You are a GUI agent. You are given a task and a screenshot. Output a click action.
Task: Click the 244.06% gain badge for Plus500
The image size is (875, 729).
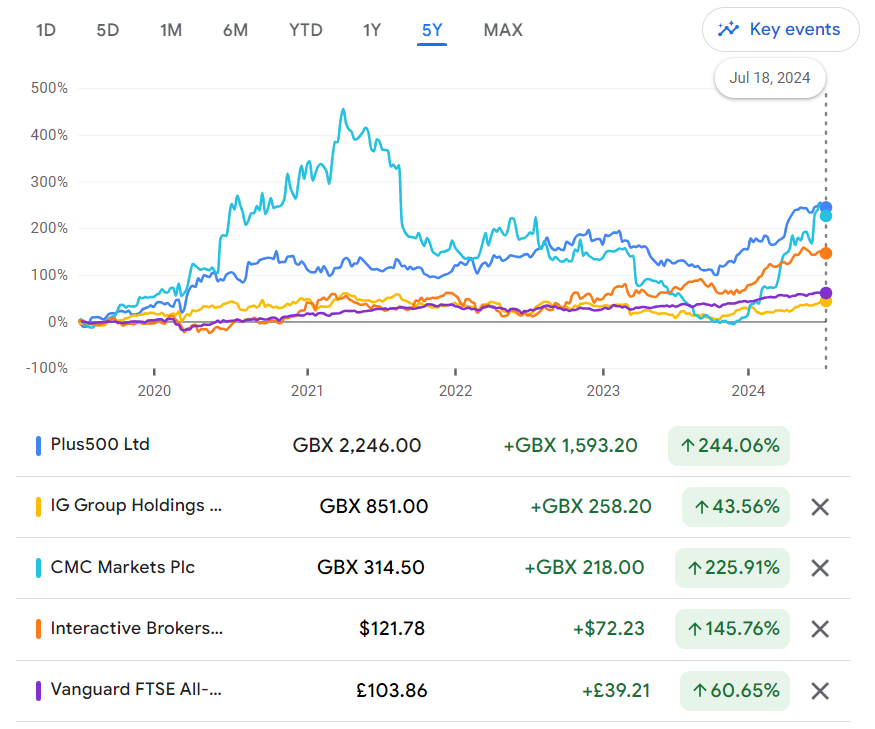pos(729,445)
